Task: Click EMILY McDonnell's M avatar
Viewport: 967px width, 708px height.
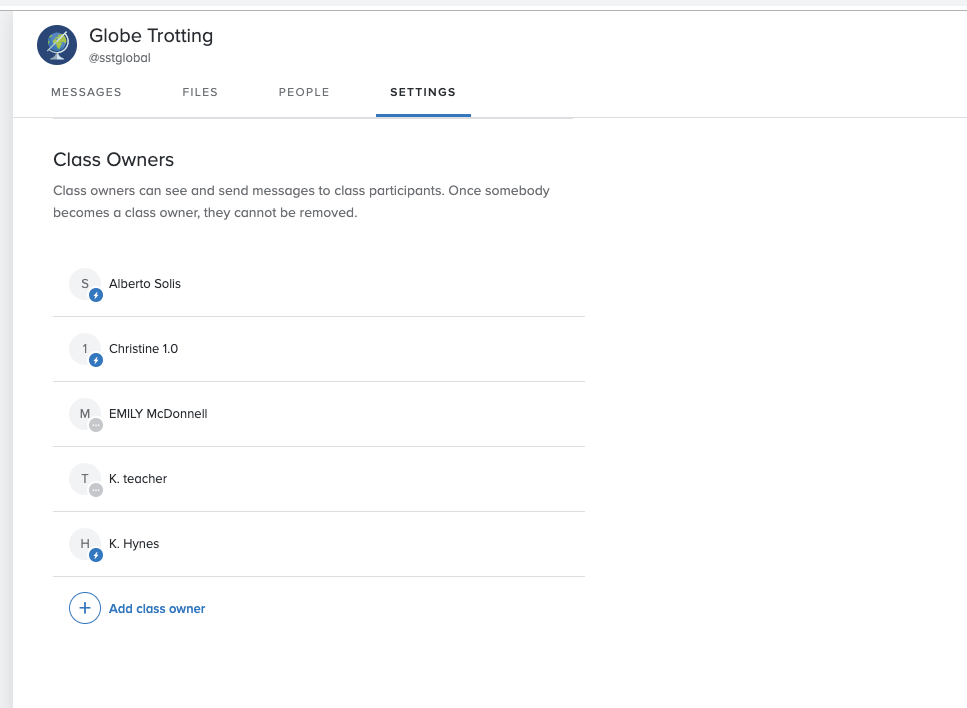Action: [85, 414]
